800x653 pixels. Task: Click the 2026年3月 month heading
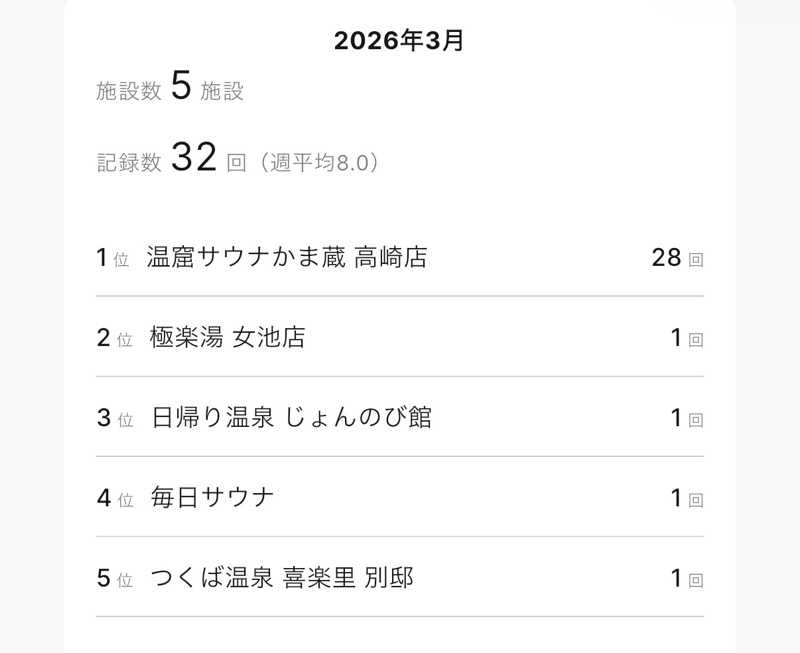coord(399,40)
